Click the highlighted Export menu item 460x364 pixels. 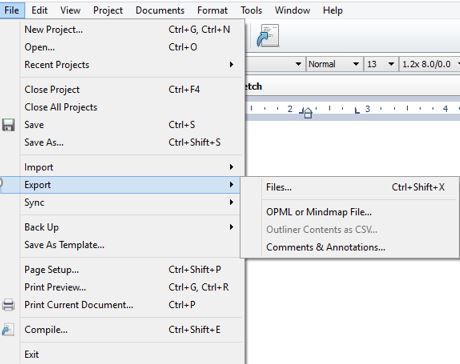120,185
